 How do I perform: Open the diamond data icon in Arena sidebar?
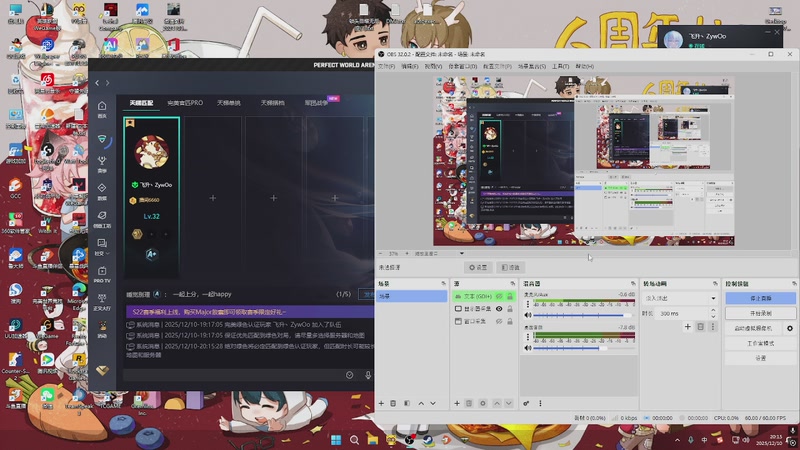coord(102,188)
